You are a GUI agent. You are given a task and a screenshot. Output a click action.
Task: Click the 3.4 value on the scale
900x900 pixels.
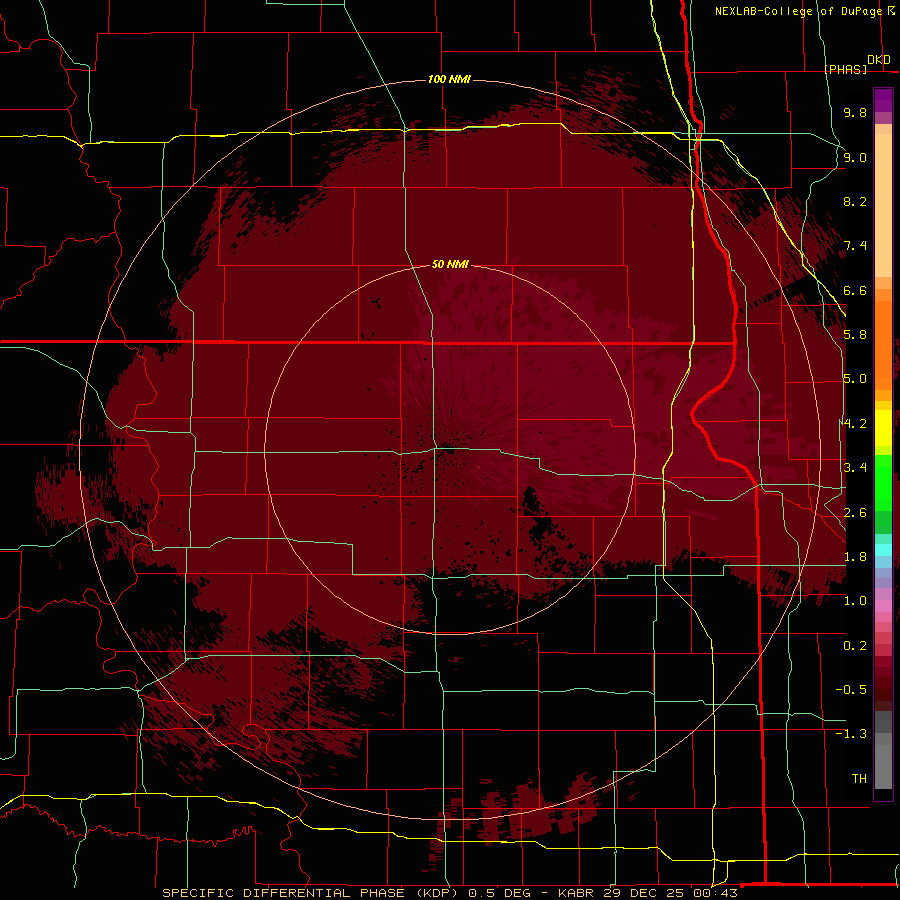click(855, 468)
